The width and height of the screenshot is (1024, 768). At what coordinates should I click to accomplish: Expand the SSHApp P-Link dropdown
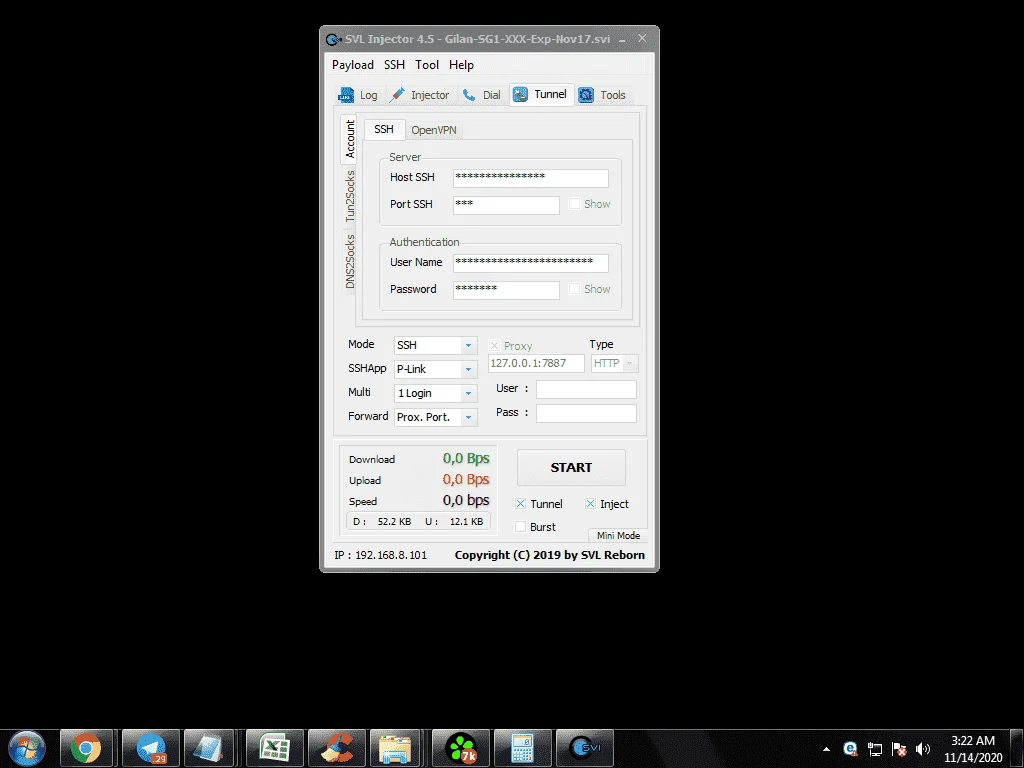pyautogui.click(x=468, y=370)
